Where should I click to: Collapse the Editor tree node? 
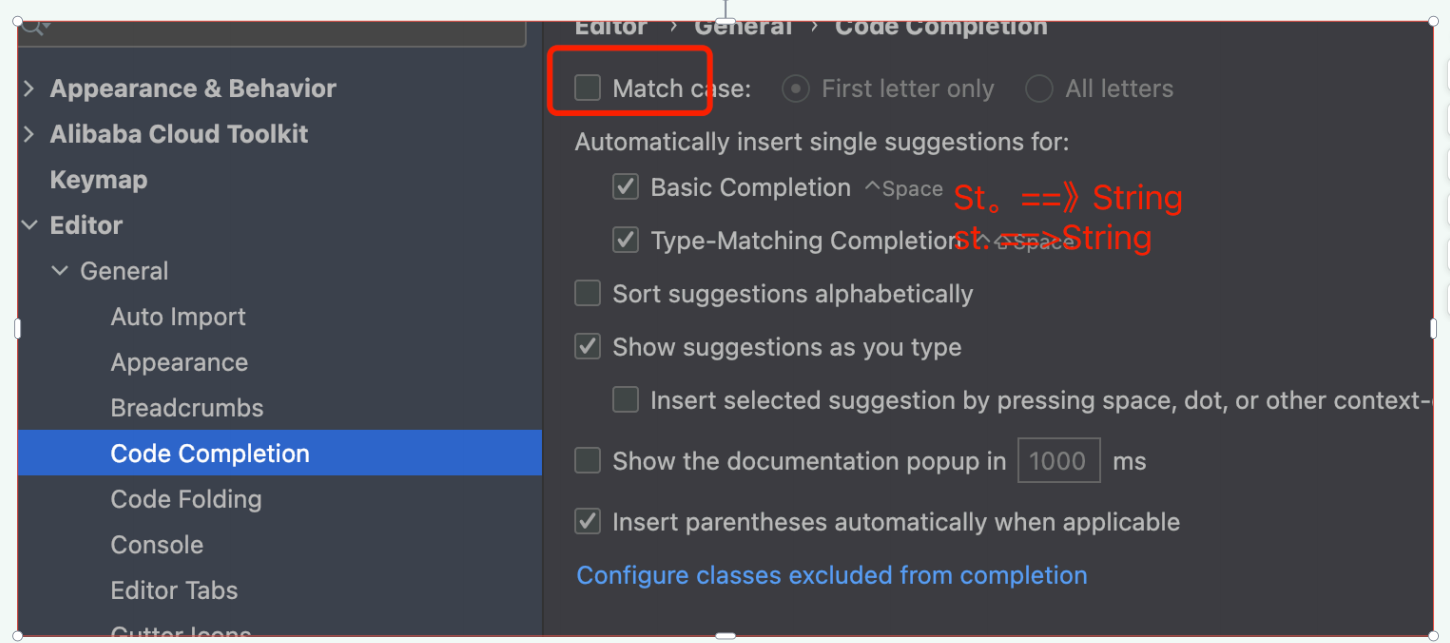coord(29,225)
